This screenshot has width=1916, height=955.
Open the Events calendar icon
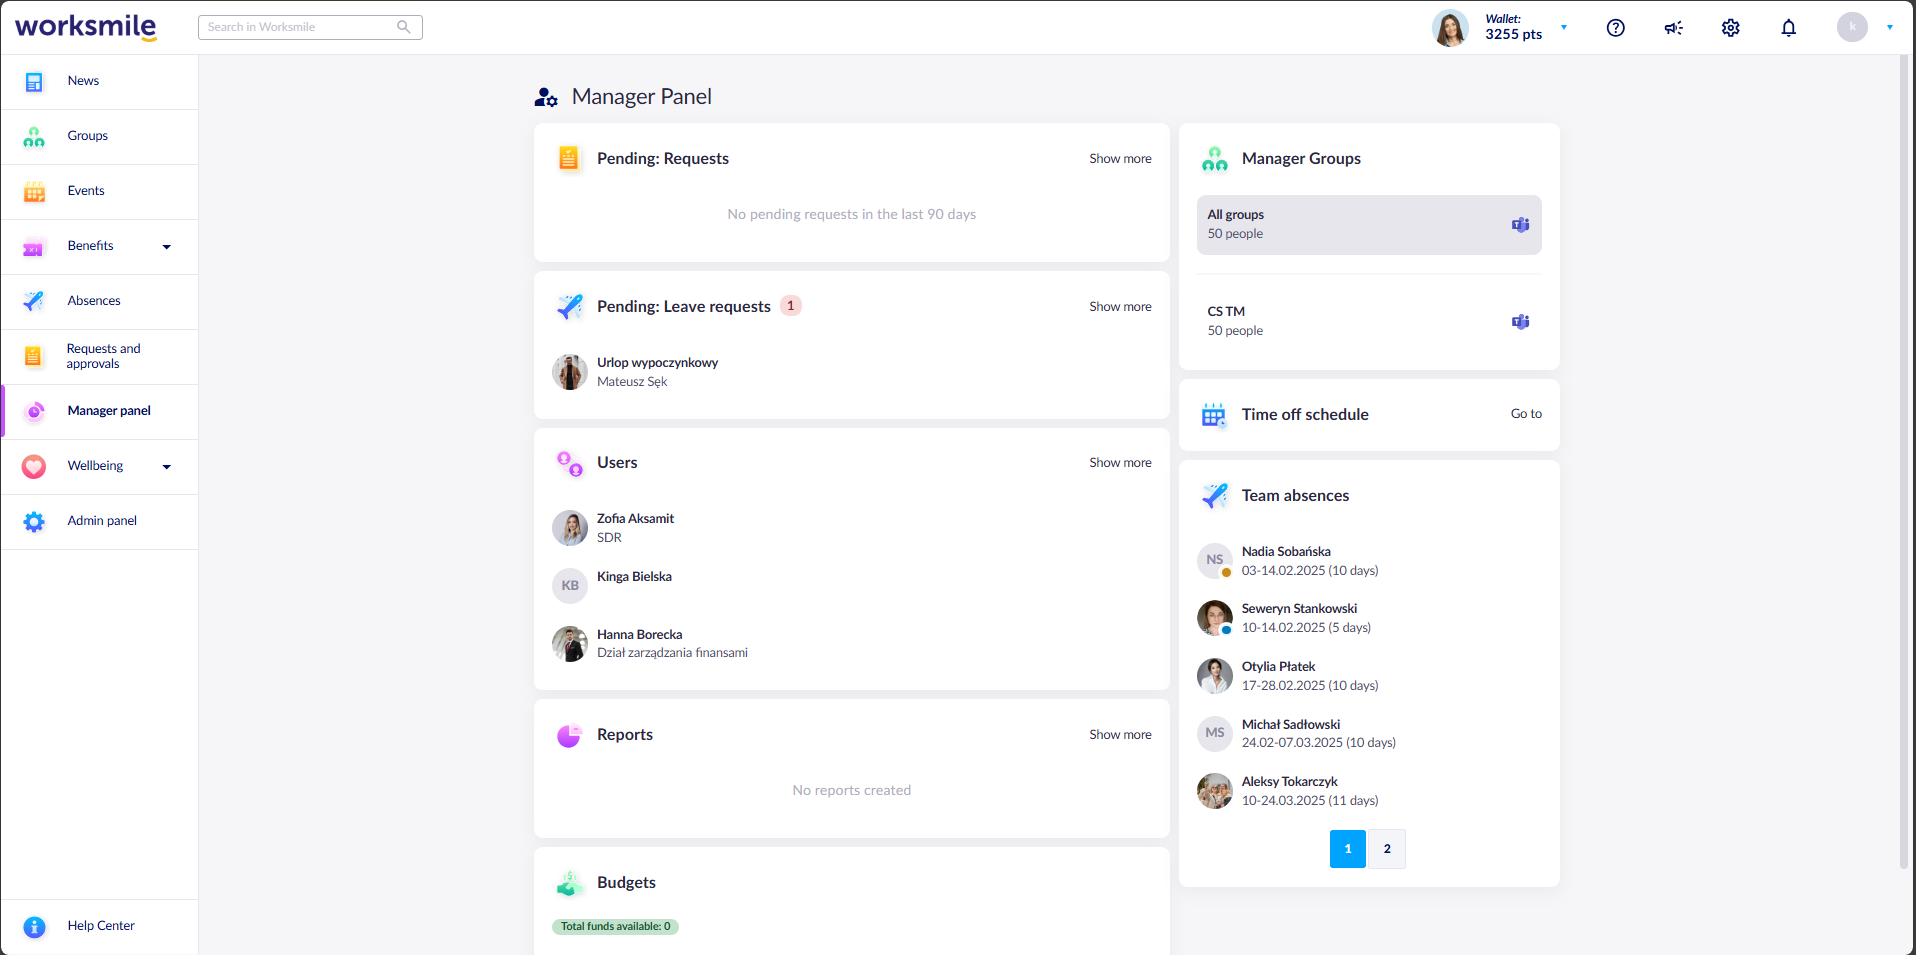point(34,191)
